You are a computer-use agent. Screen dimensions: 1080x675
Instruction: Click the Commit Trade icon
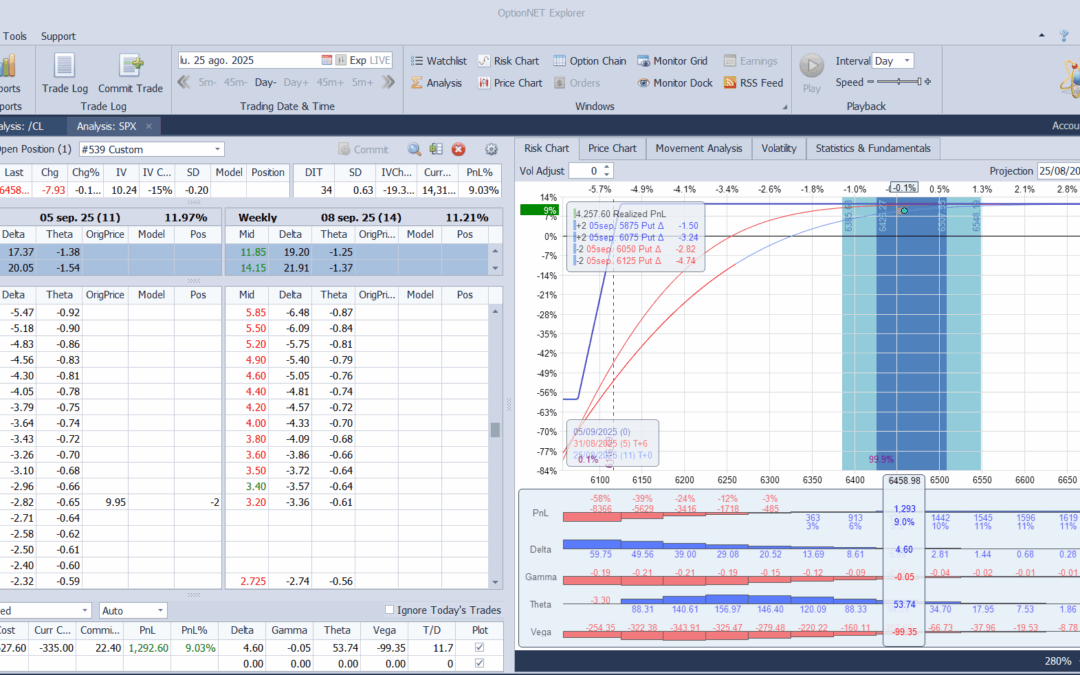point(131,66)
